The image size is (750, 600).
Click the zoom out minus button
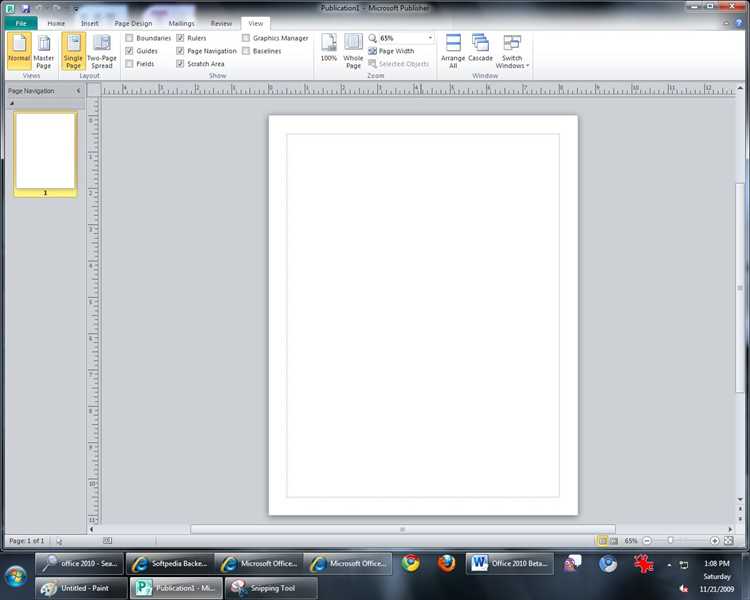point(647,541)
